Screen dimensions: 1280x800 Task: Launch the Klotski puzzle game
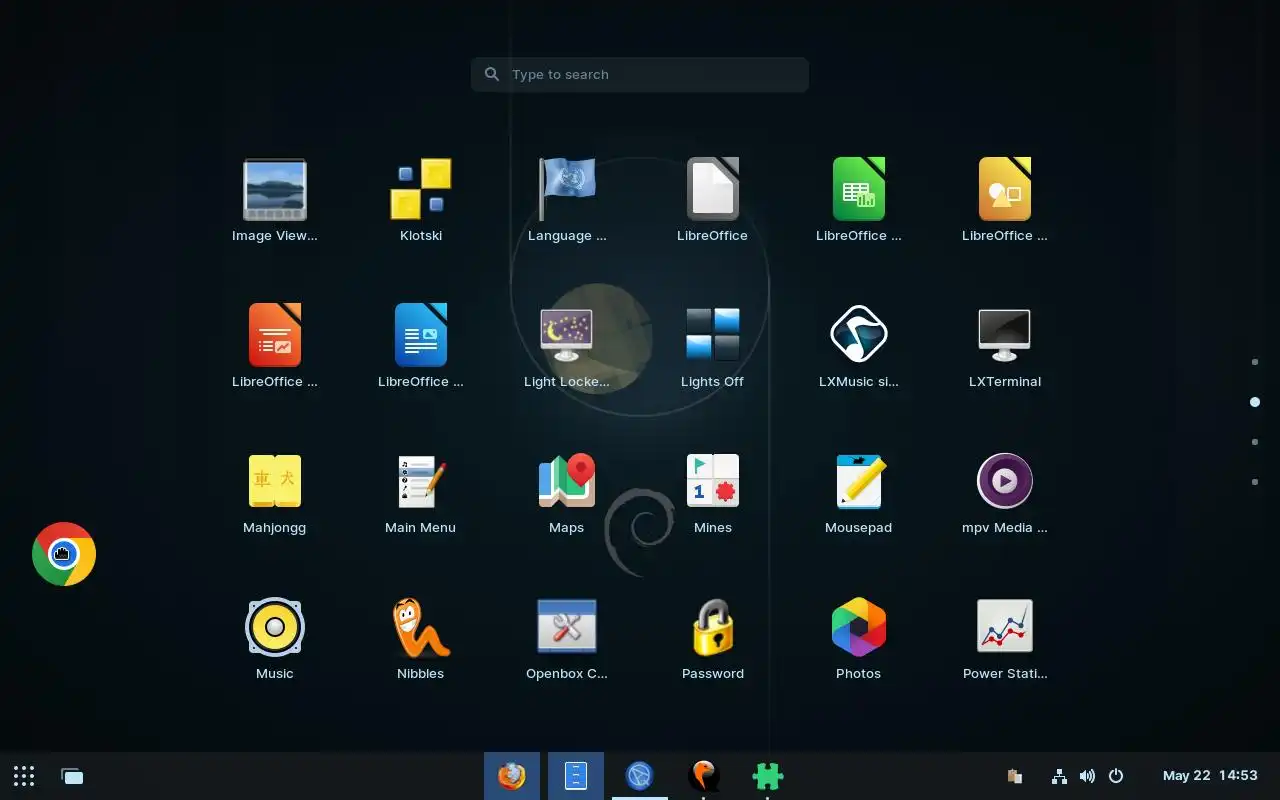(421, 190)
